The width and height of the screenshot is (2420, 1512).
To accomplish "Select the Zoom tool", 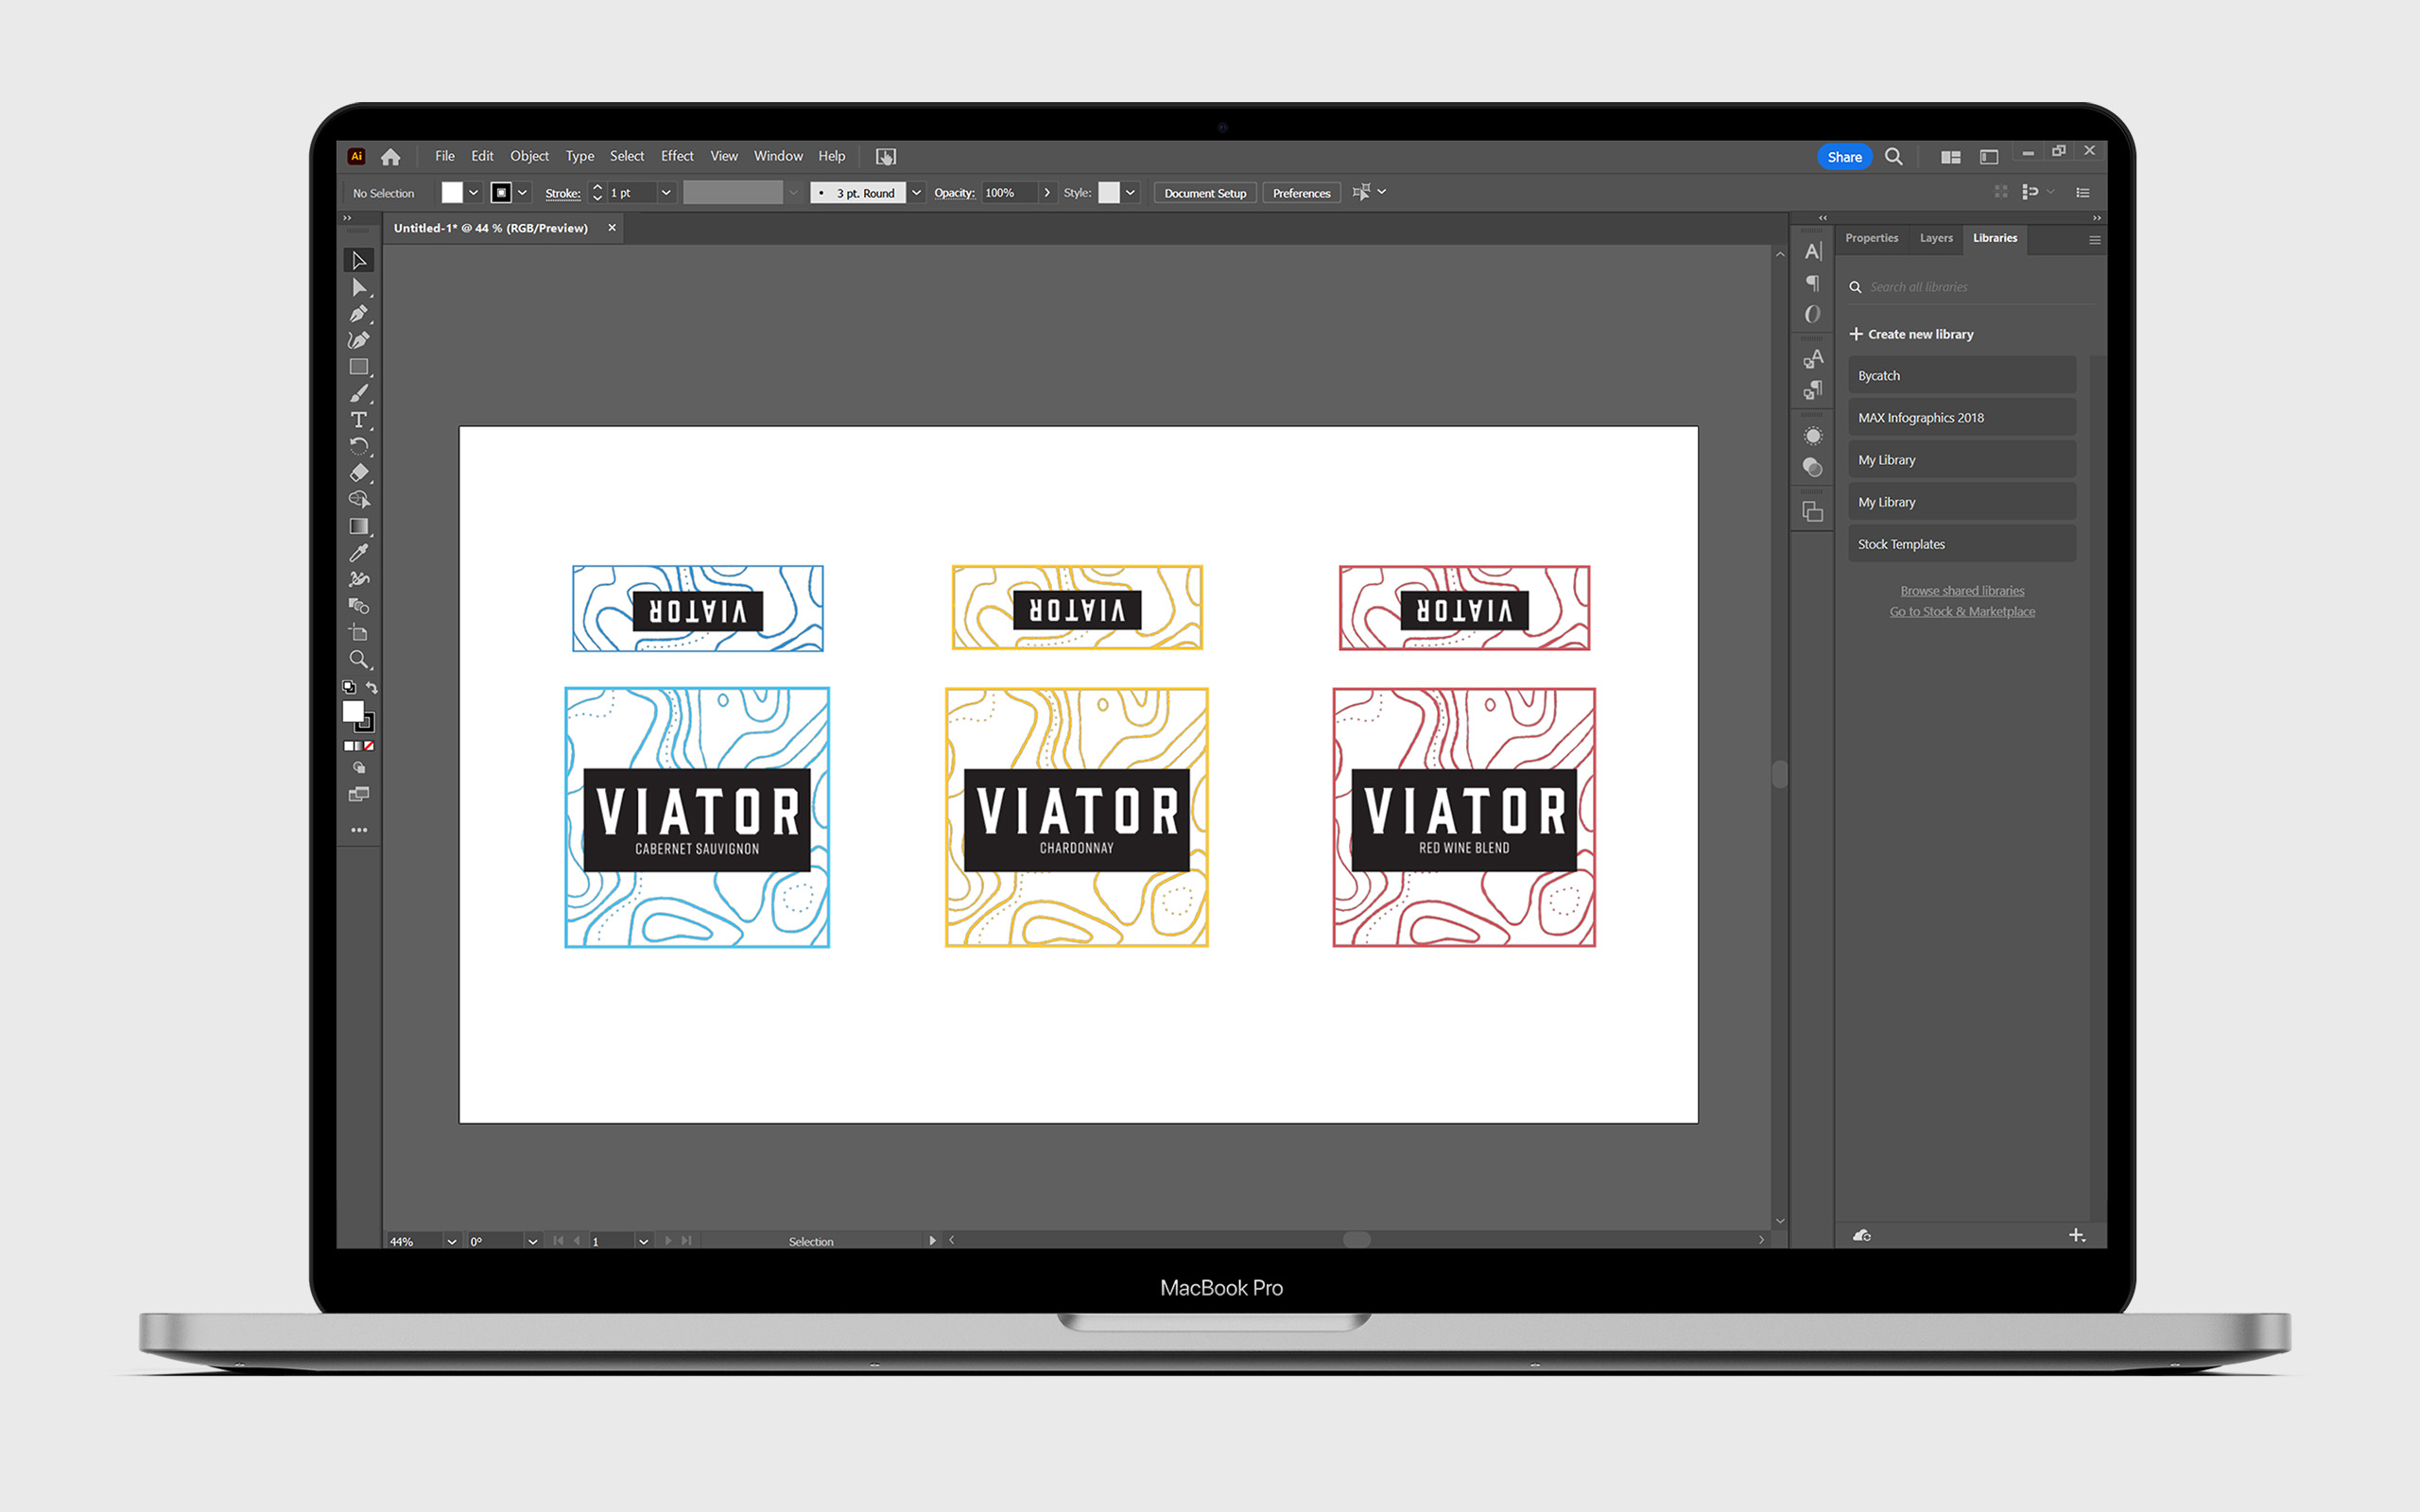I will pos(359,659).
